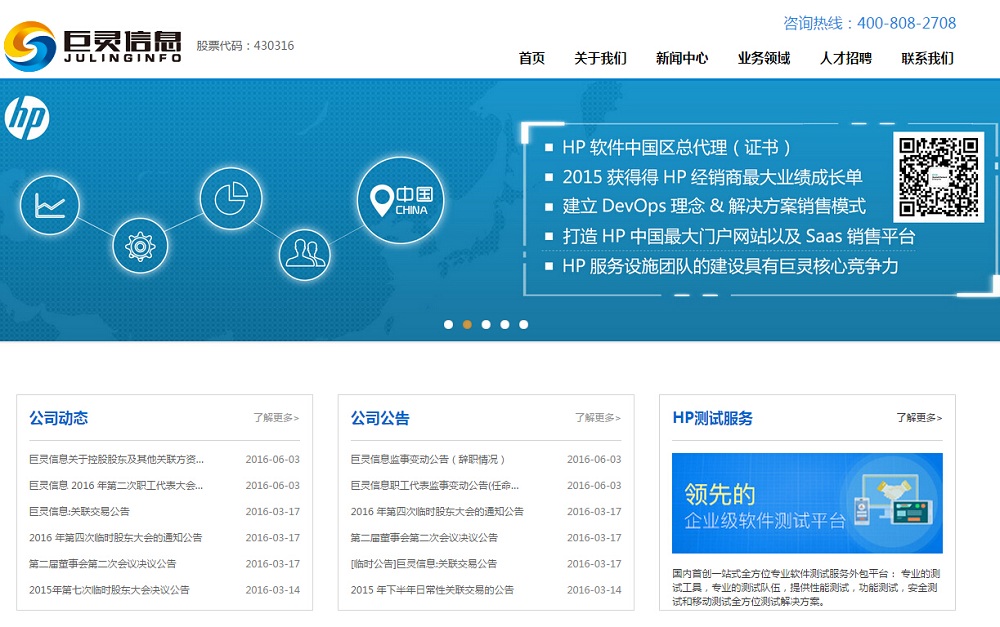Open 第二届董事会第二次会议决议公告 in 公司公告

point(424,538)
